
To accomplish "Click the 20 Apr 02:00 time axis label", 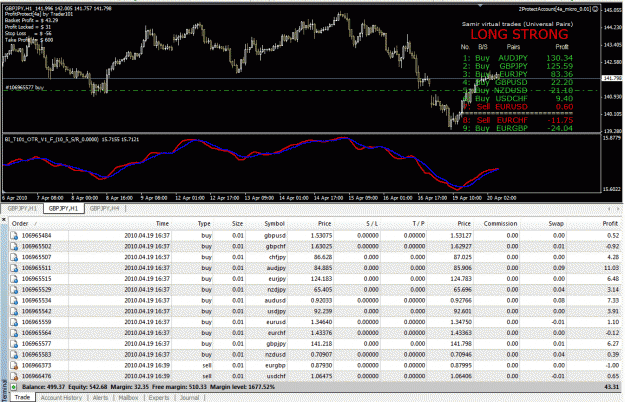I will [501, 198].
